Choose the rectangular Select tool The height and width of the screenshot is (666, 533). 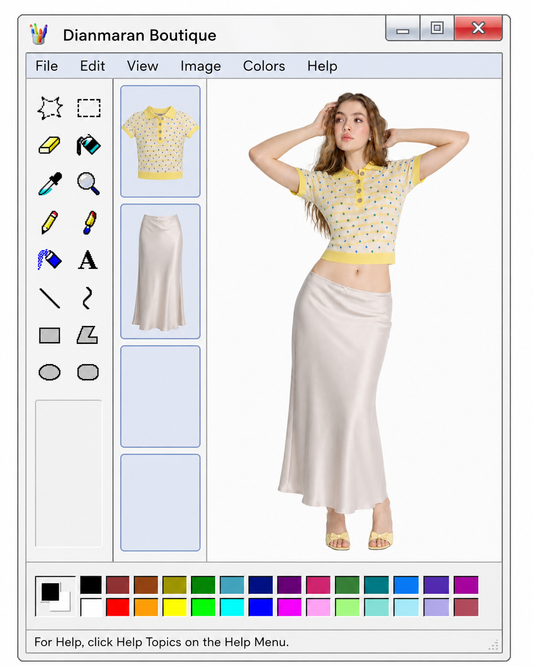(89, 108)
